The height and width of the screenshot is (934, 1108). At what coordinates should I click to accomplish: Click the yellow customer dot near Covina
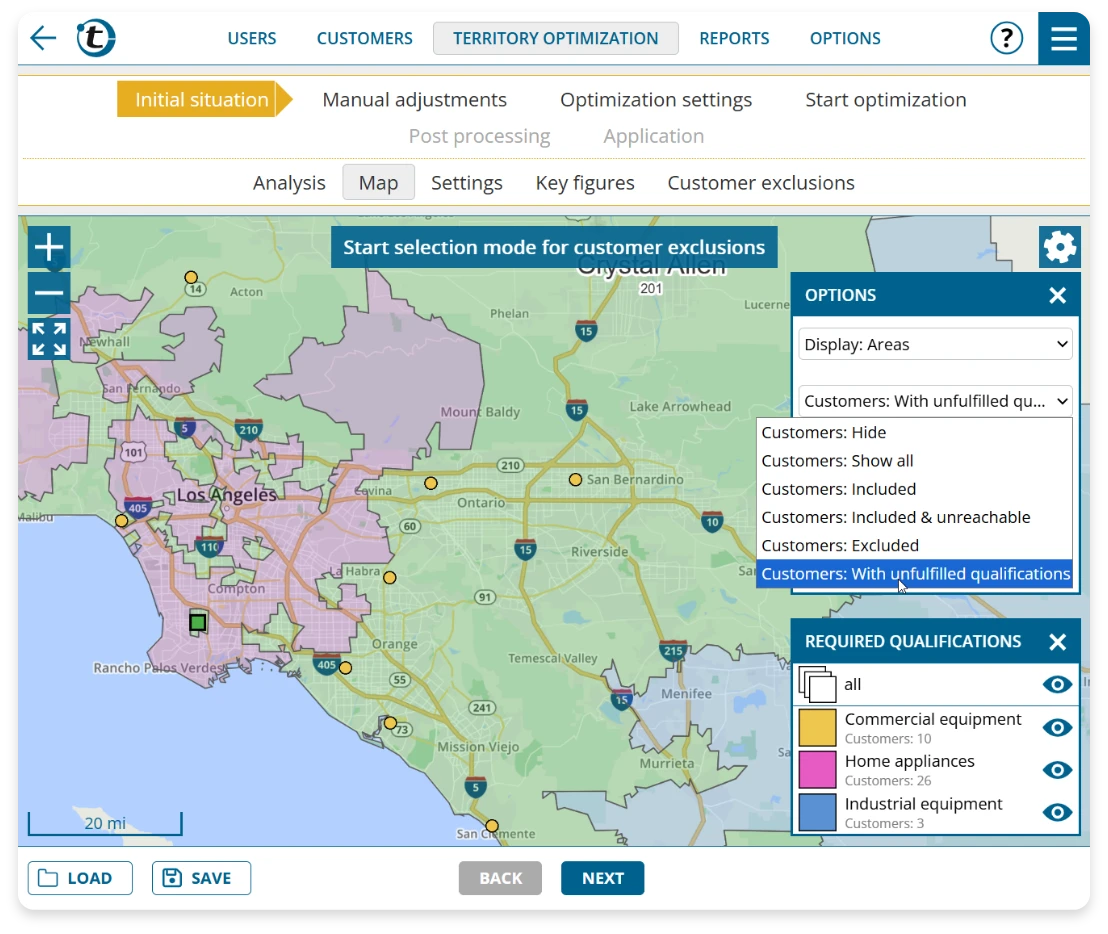[430, 483]
